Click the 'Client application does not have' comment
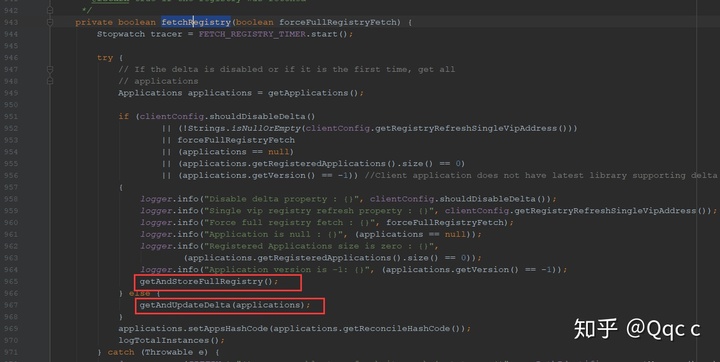This screenshot has width=720, height=362. tap(541, 175)
